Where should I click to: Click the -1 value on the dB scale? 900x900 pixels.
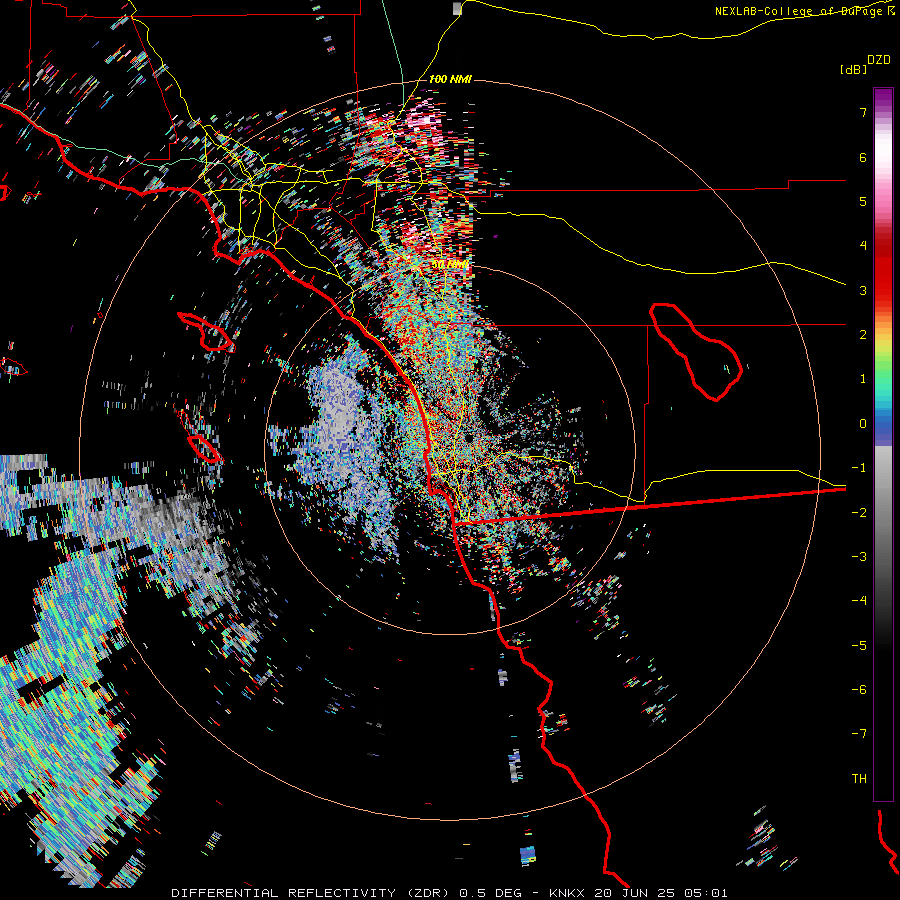(x=859, y=468)
